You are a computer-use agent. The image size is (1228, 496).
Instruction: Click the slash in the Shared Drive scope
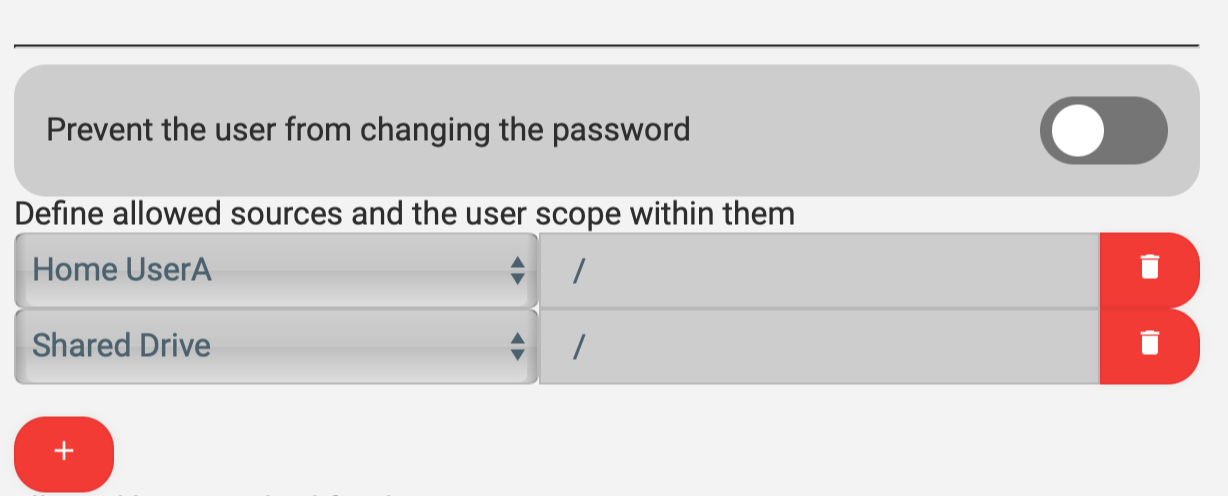click(578, 346)
